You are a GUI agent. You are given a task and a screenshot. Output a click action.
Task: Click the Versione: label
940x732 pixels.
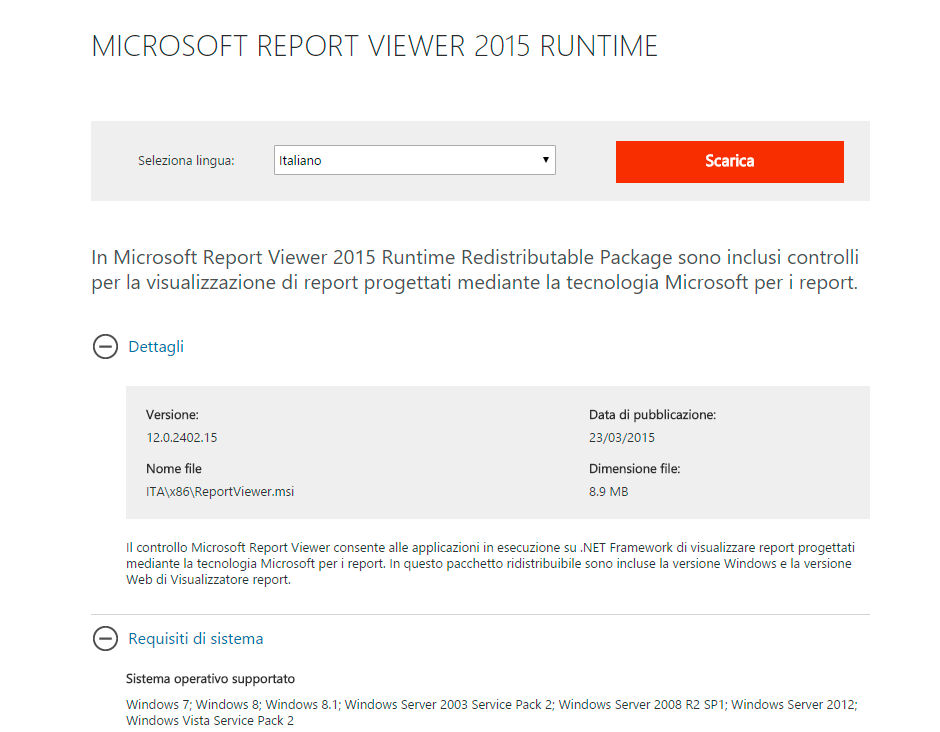click(172, 415)
